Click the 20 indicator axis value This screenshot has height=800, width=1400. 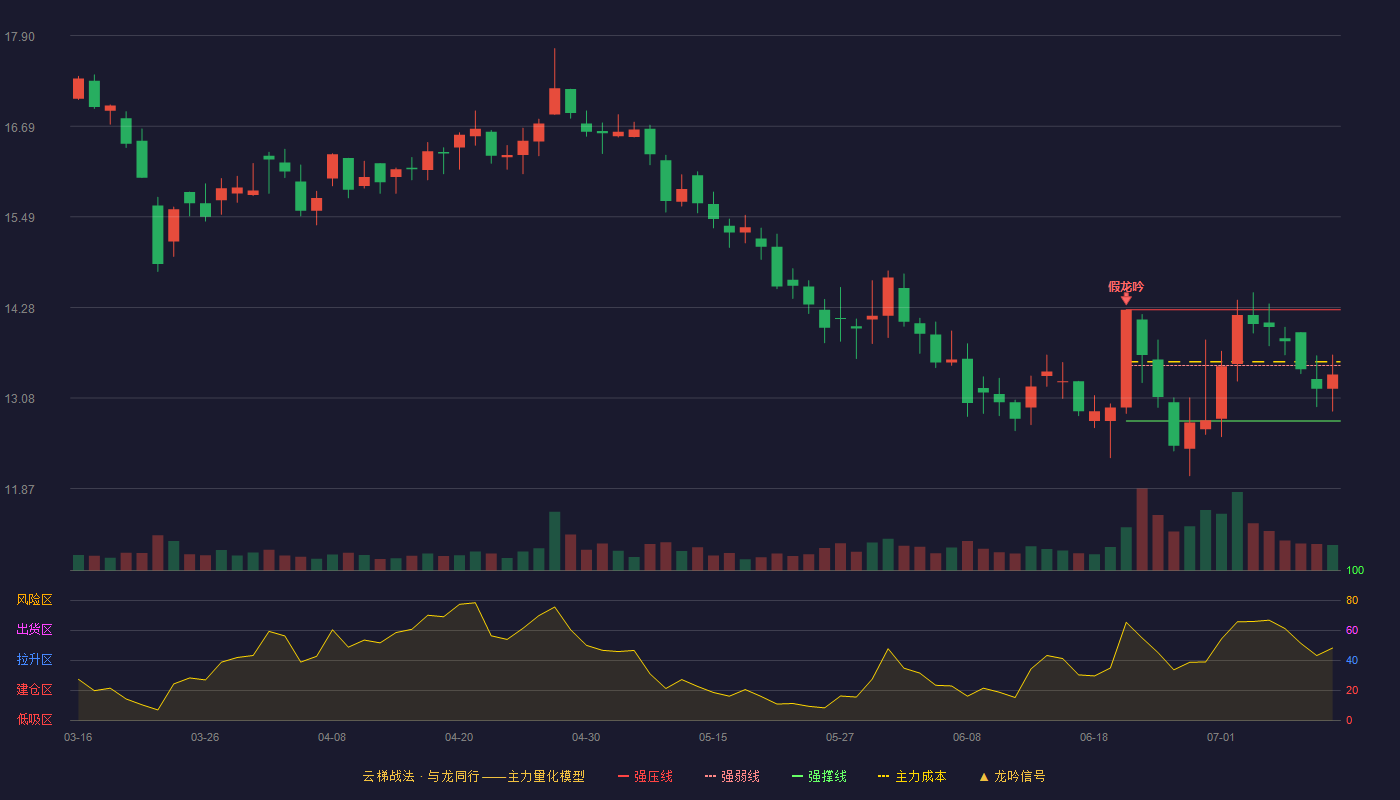[1352, 690]
